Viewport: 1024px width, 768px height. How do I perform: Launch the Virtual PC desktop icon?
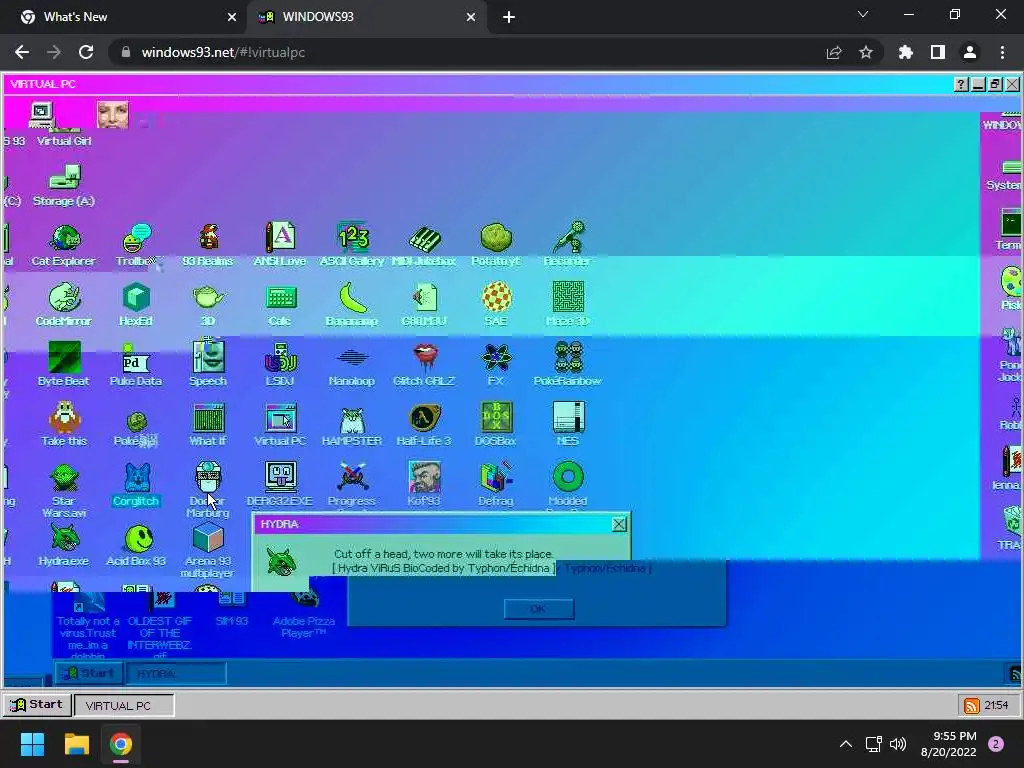[x=280, y=424]
